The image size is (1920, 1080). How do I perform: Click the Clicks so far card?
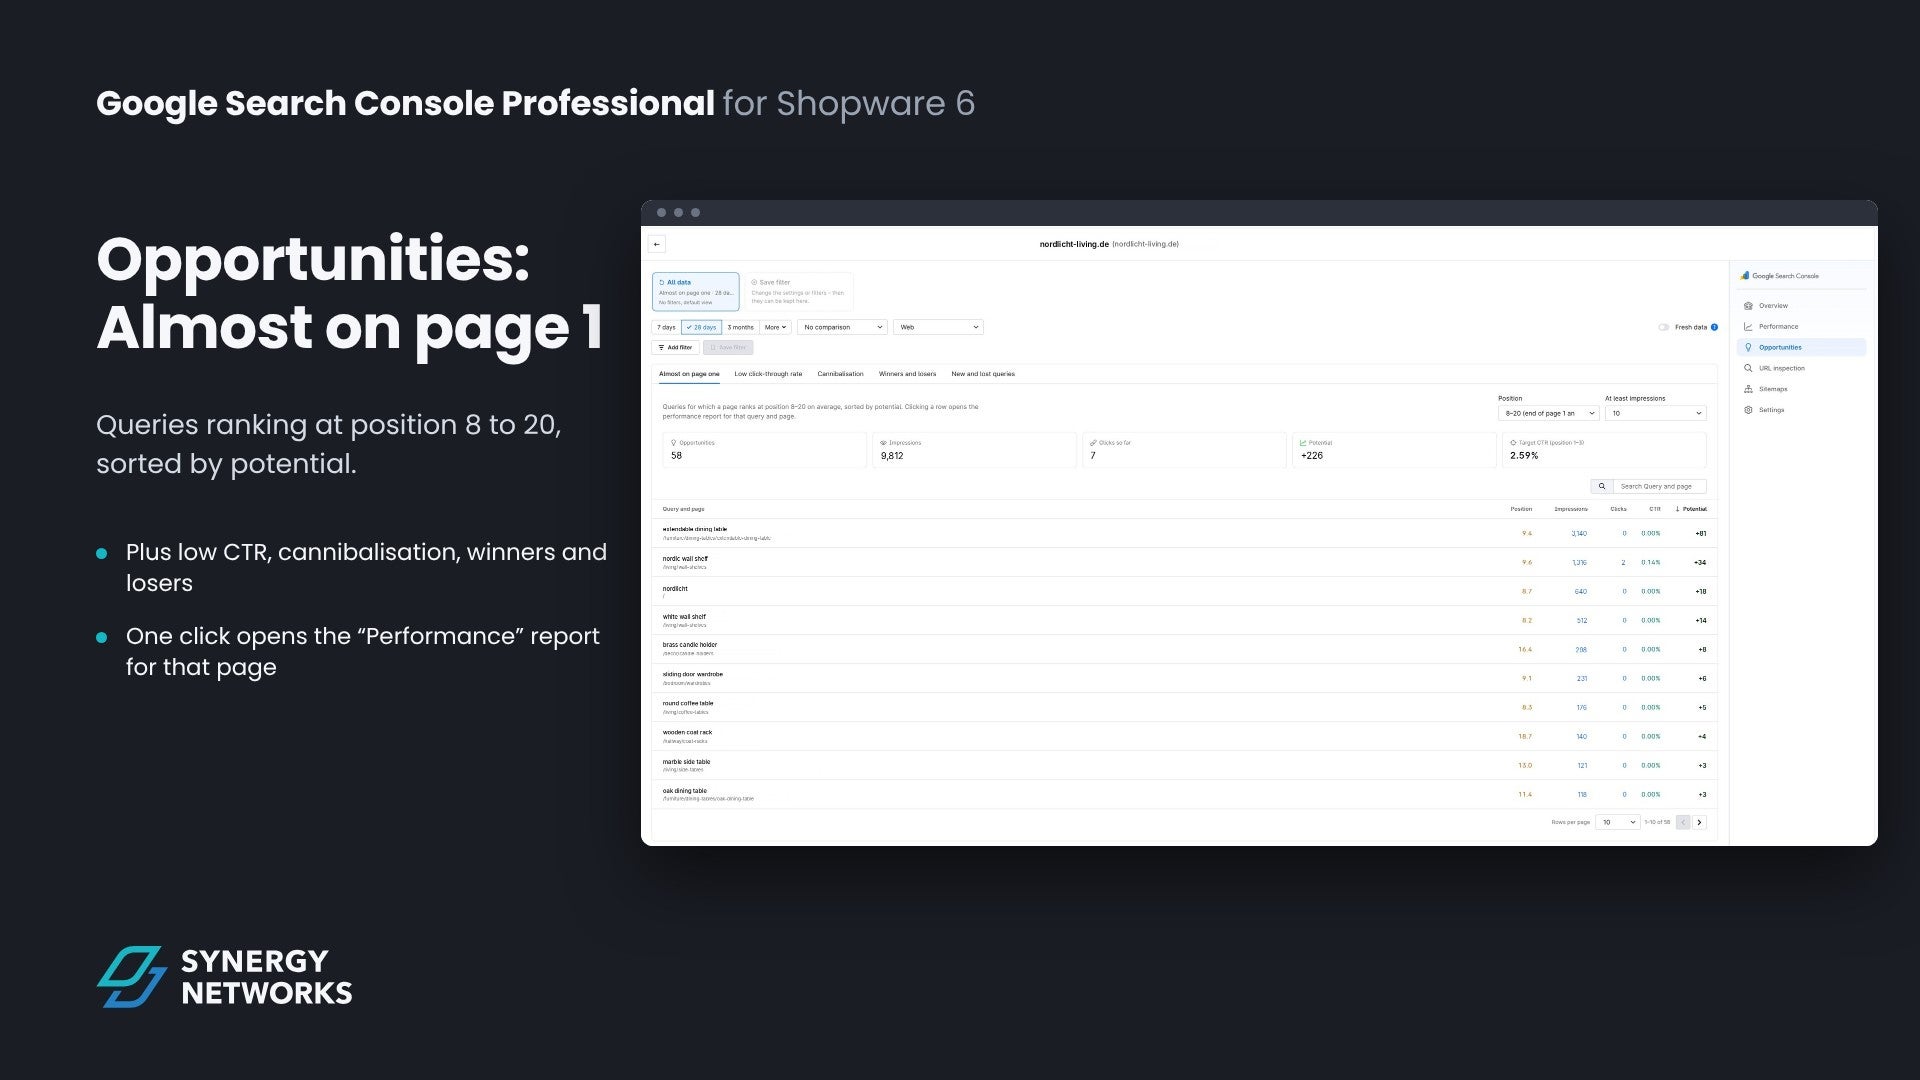tap(1184, 450)
